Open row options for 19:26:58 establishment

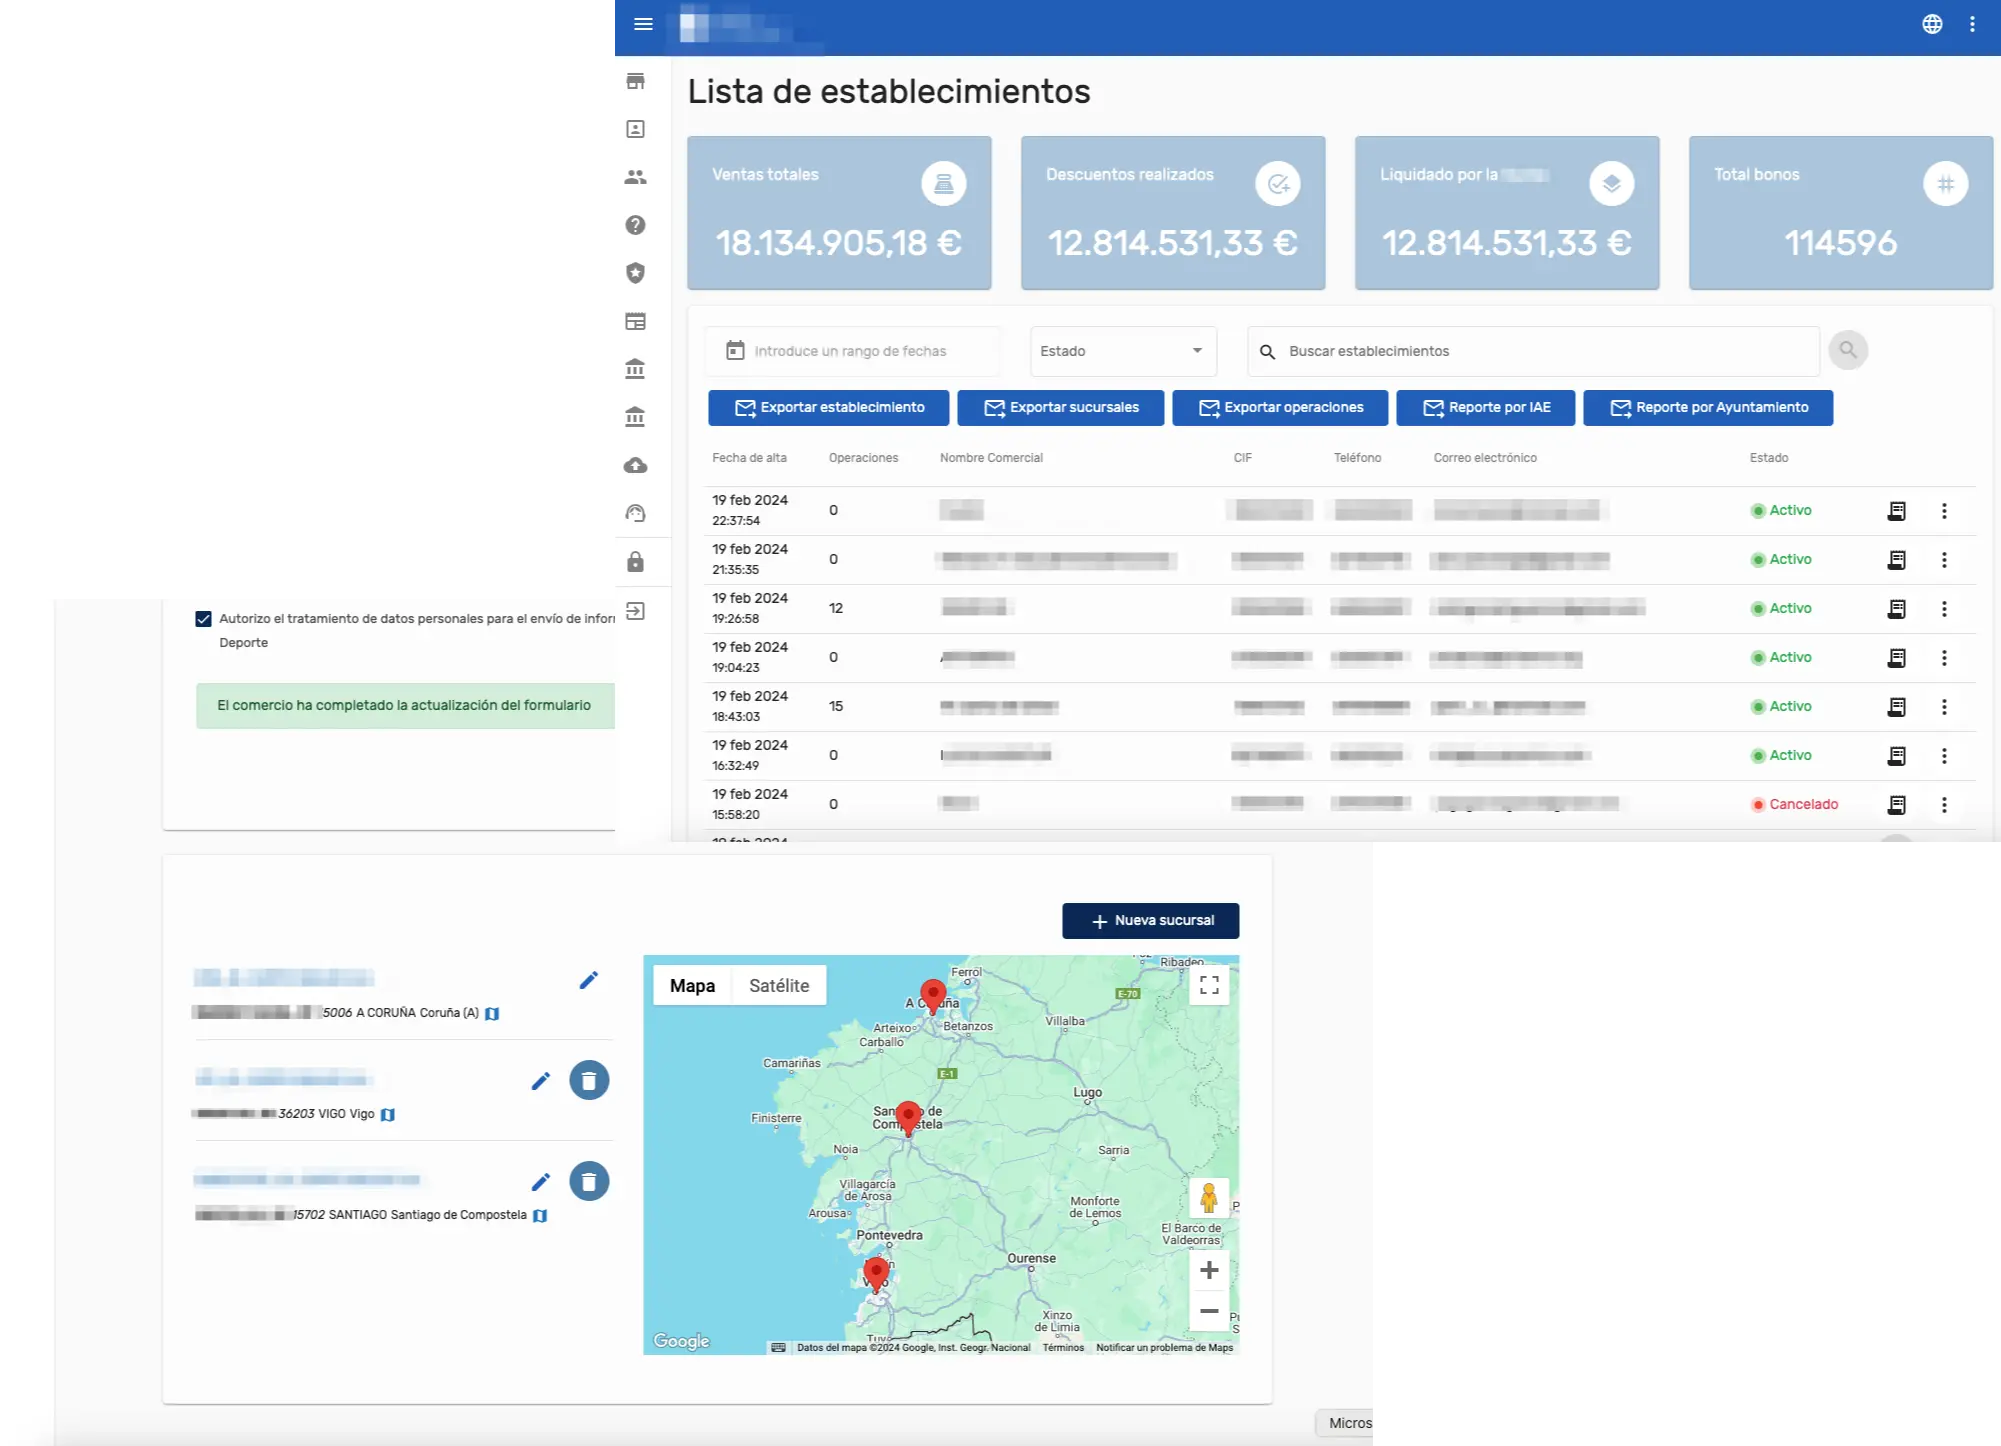1944,609
